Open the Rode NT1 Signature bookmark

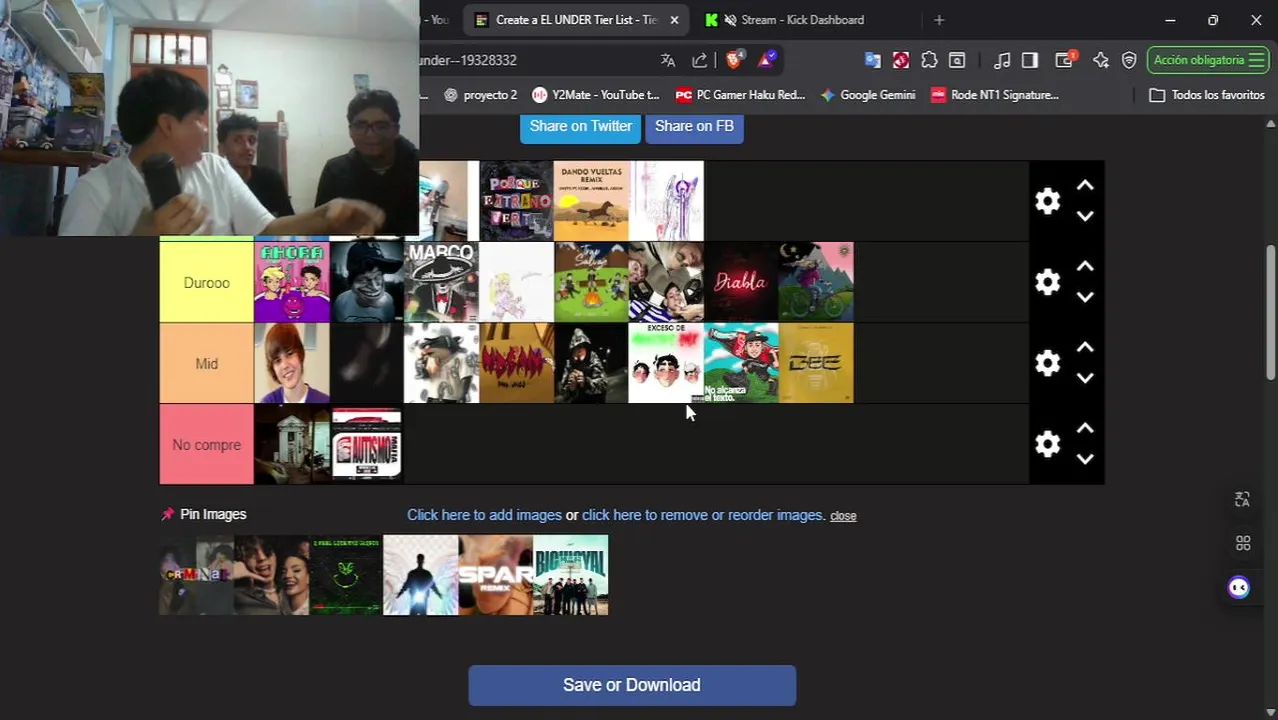[995, 95]
